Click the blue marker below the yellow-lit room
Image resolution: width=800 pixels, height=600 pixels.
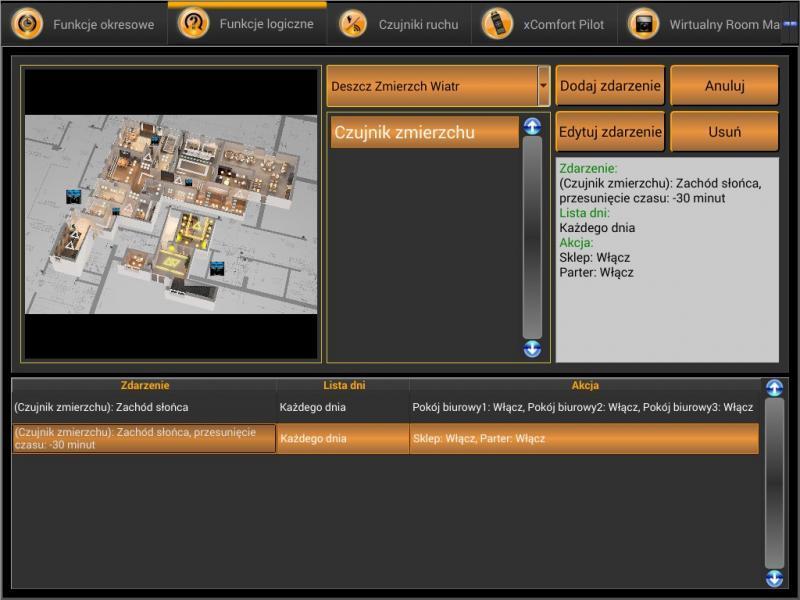click(x=217, y=268)
